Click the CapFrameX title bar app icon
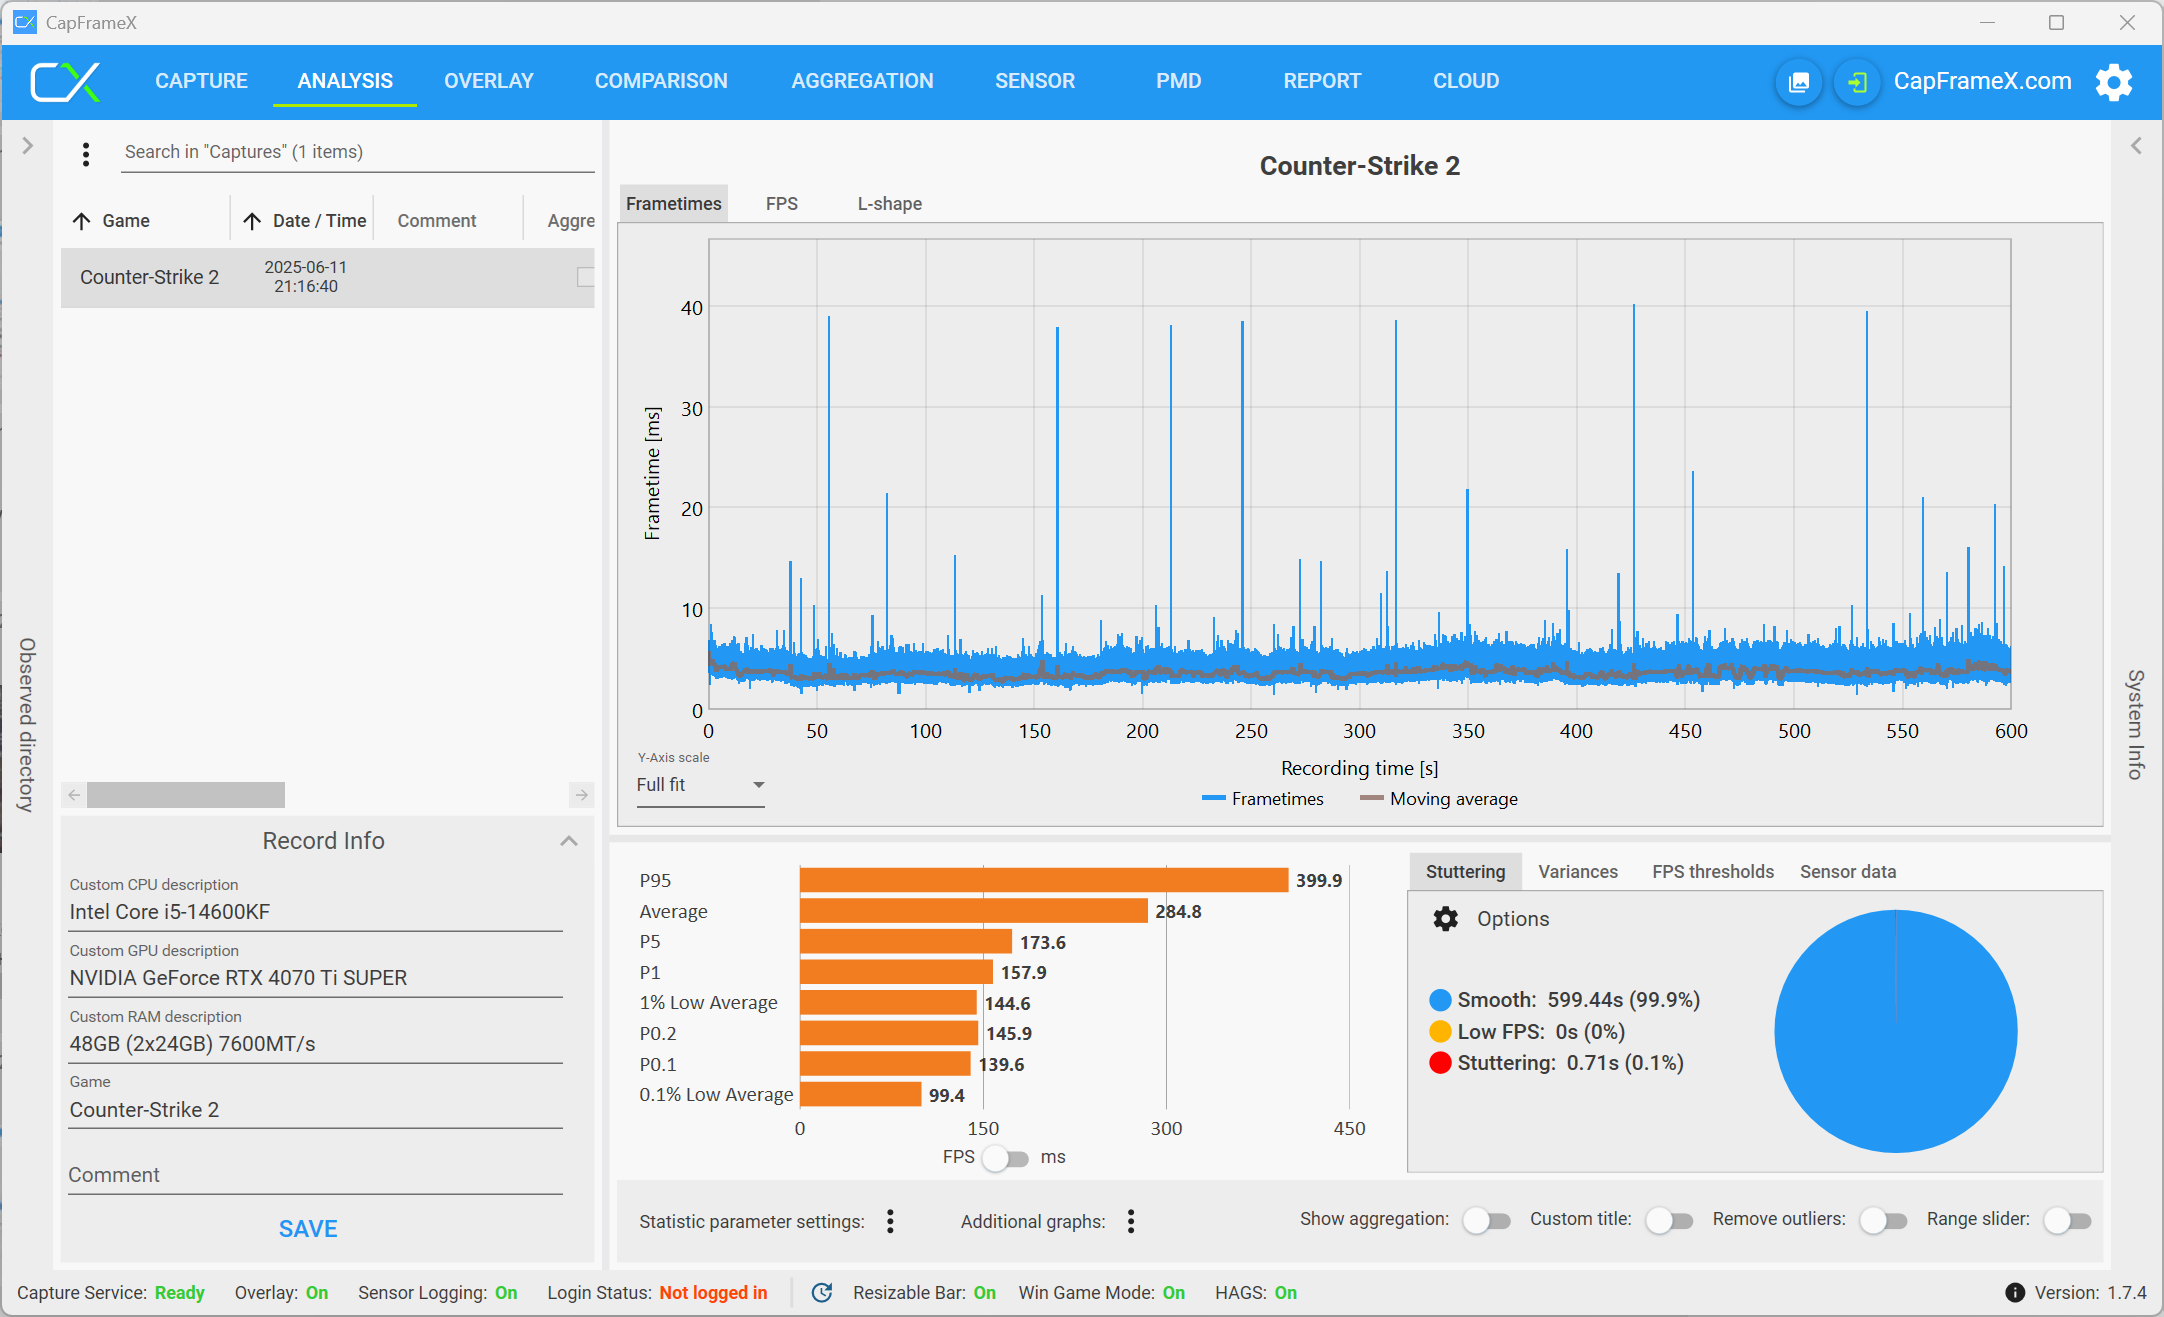2164x1317 pixels. (x=25, y=22)
